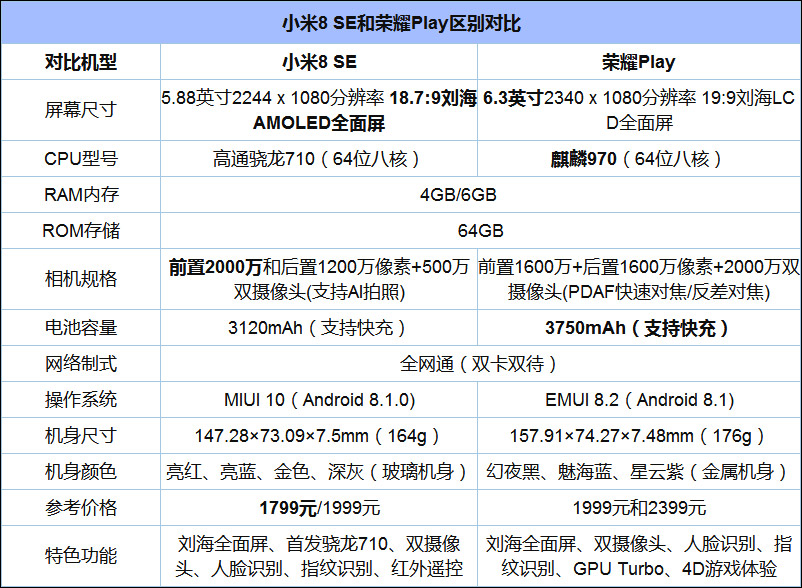Click the 64GB storage value

(x=481, y=231)
